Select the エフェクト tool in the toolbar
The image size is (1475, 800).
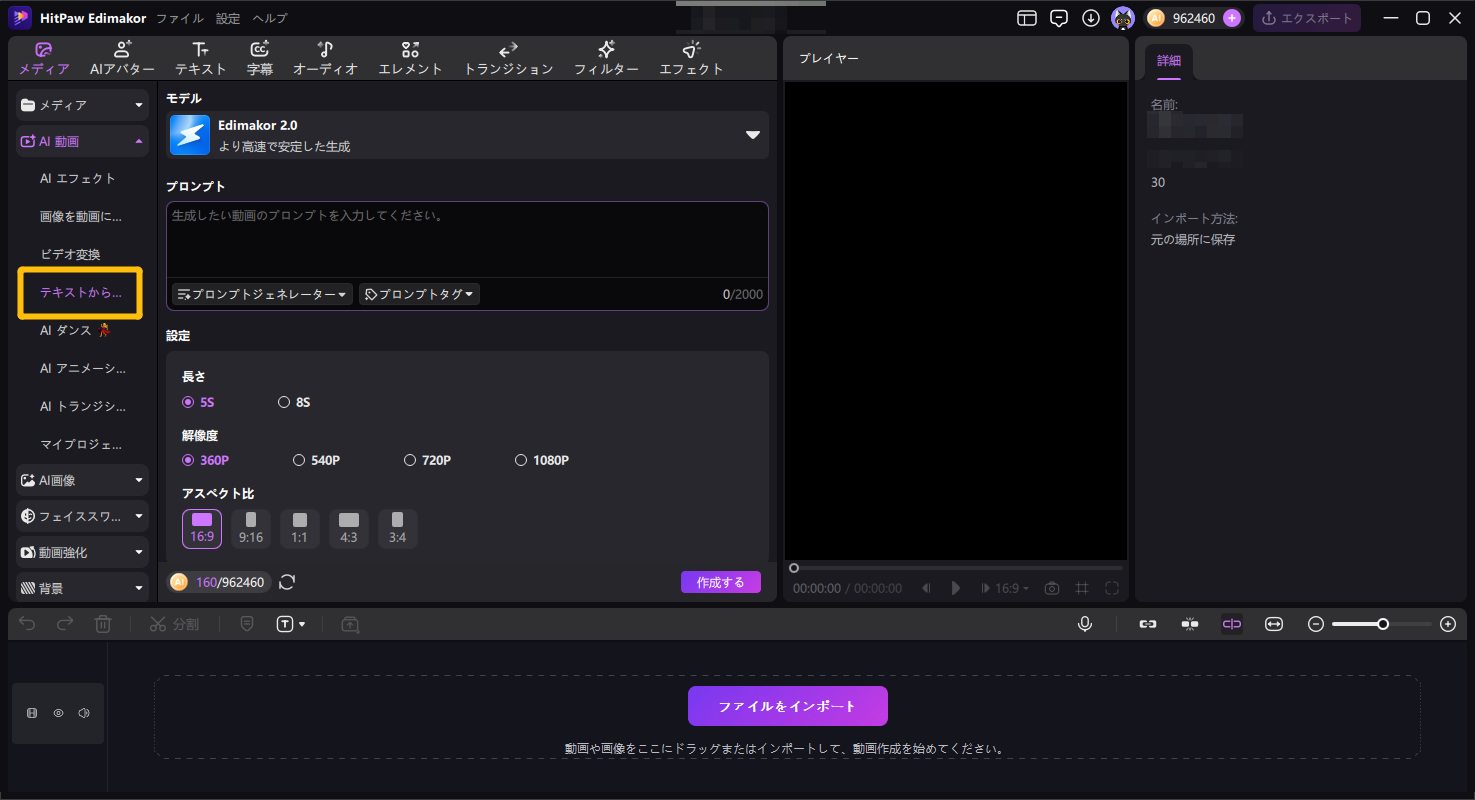(691, 57)
